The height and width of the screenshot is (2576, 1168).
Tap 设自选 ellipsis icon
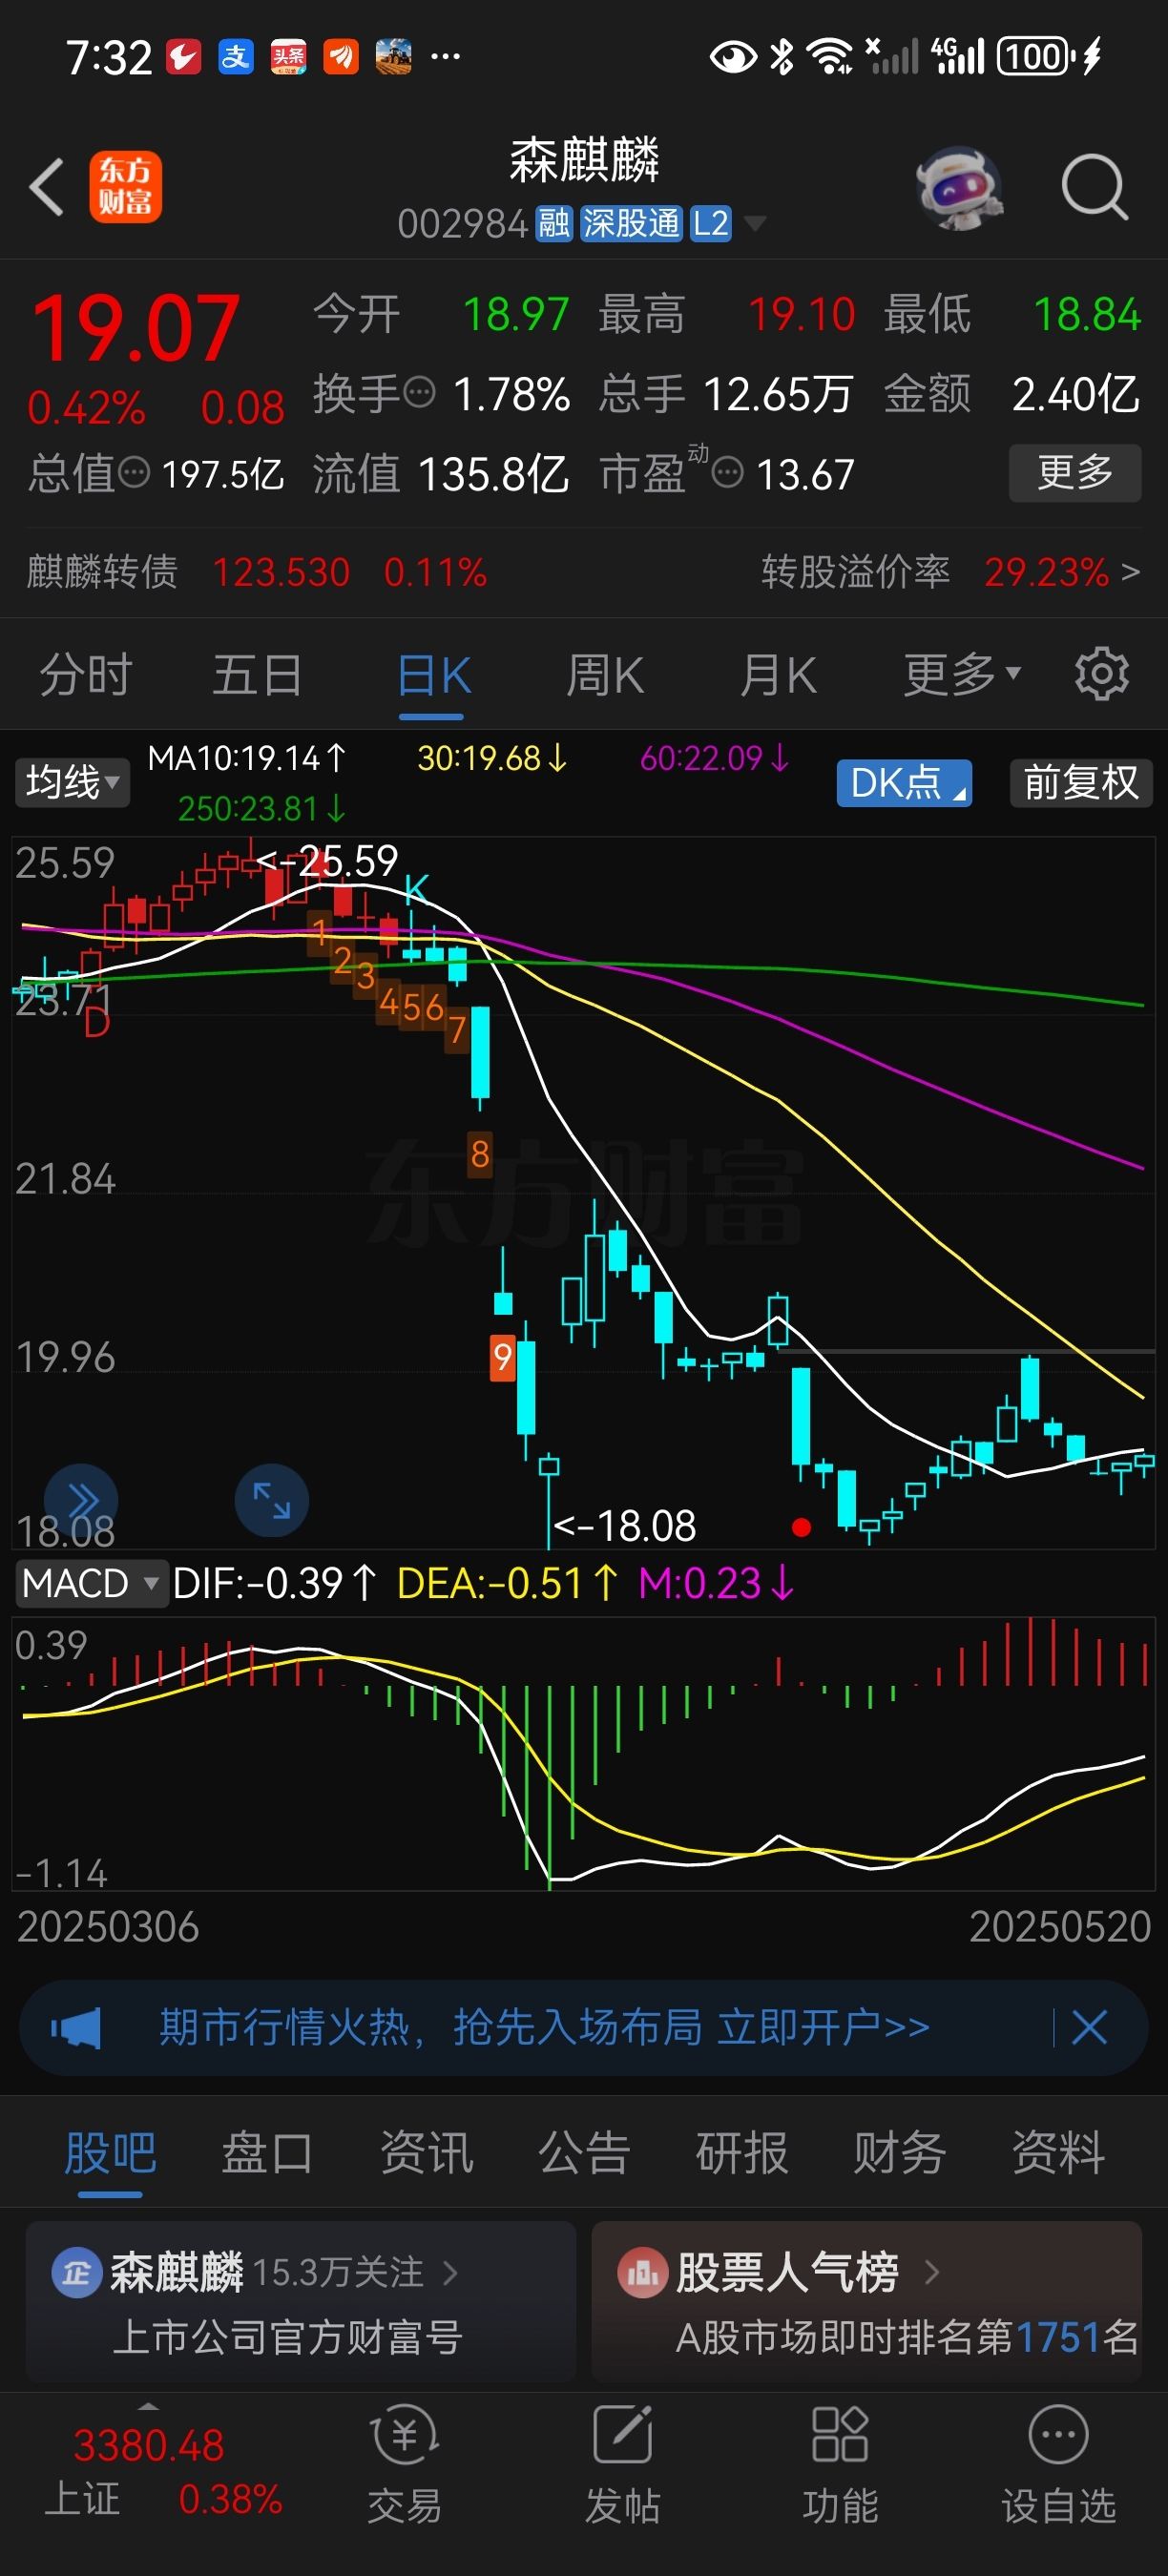click(1058, 2435)
